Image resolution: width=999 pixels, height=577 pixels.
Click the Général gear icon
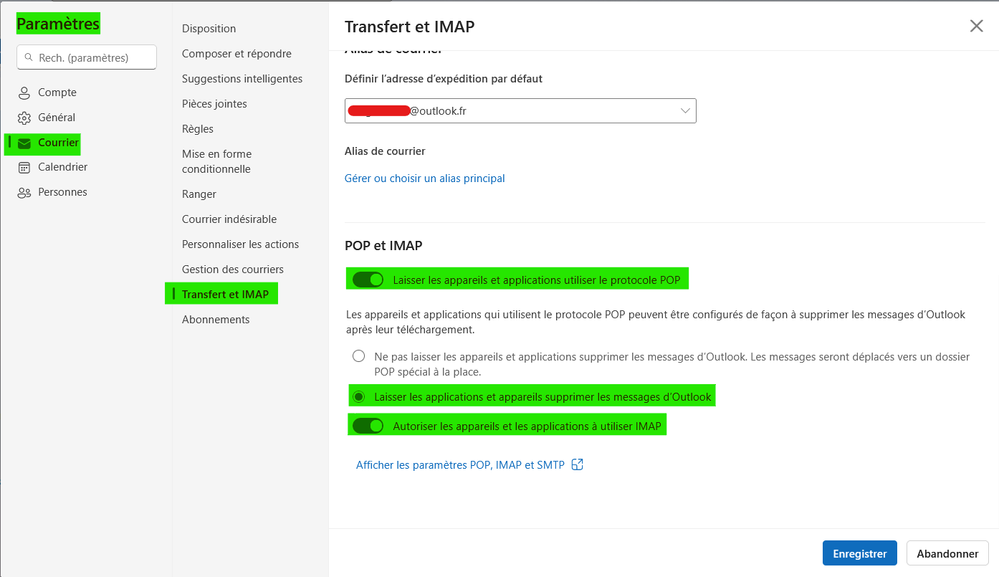[25, 118]
